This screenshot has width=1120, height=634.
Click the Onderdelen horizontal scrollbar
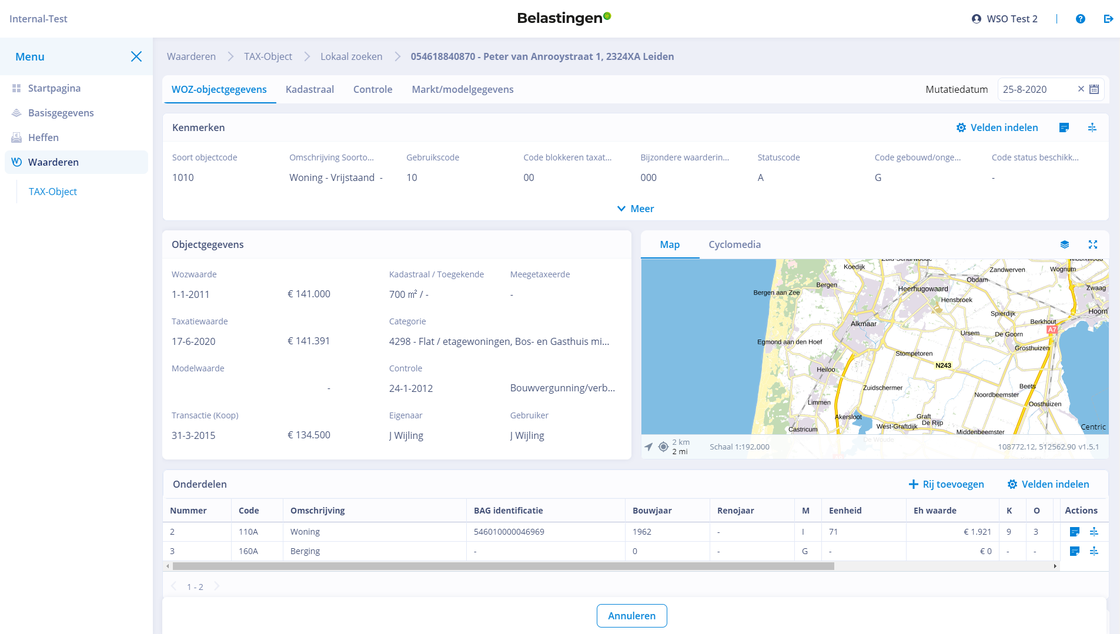[x=503, y=566]
